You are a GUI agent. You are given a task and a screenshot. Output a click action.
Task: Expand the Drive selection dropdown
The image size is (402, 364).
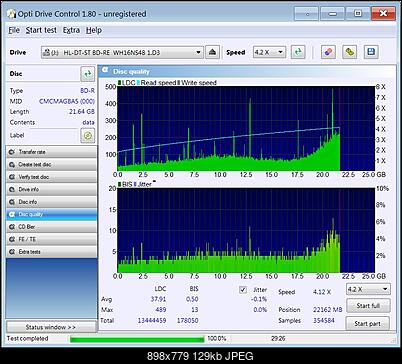(x=198, y=52)
